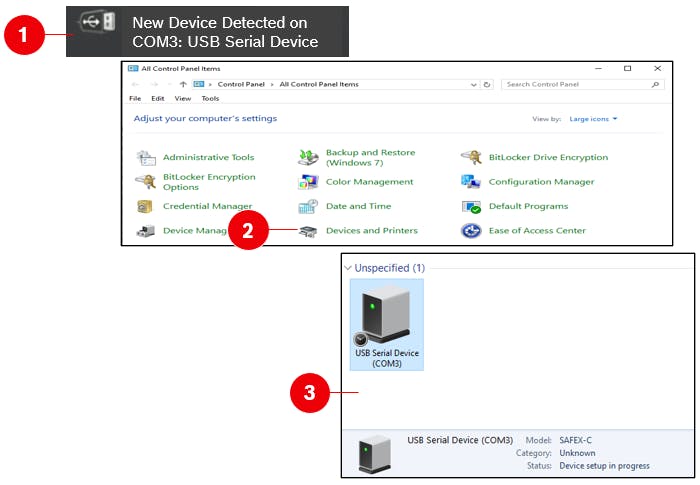Collapse the Unspecified (1) group
Viewport: 700px width, 485px height.
(x=348, y=268)
